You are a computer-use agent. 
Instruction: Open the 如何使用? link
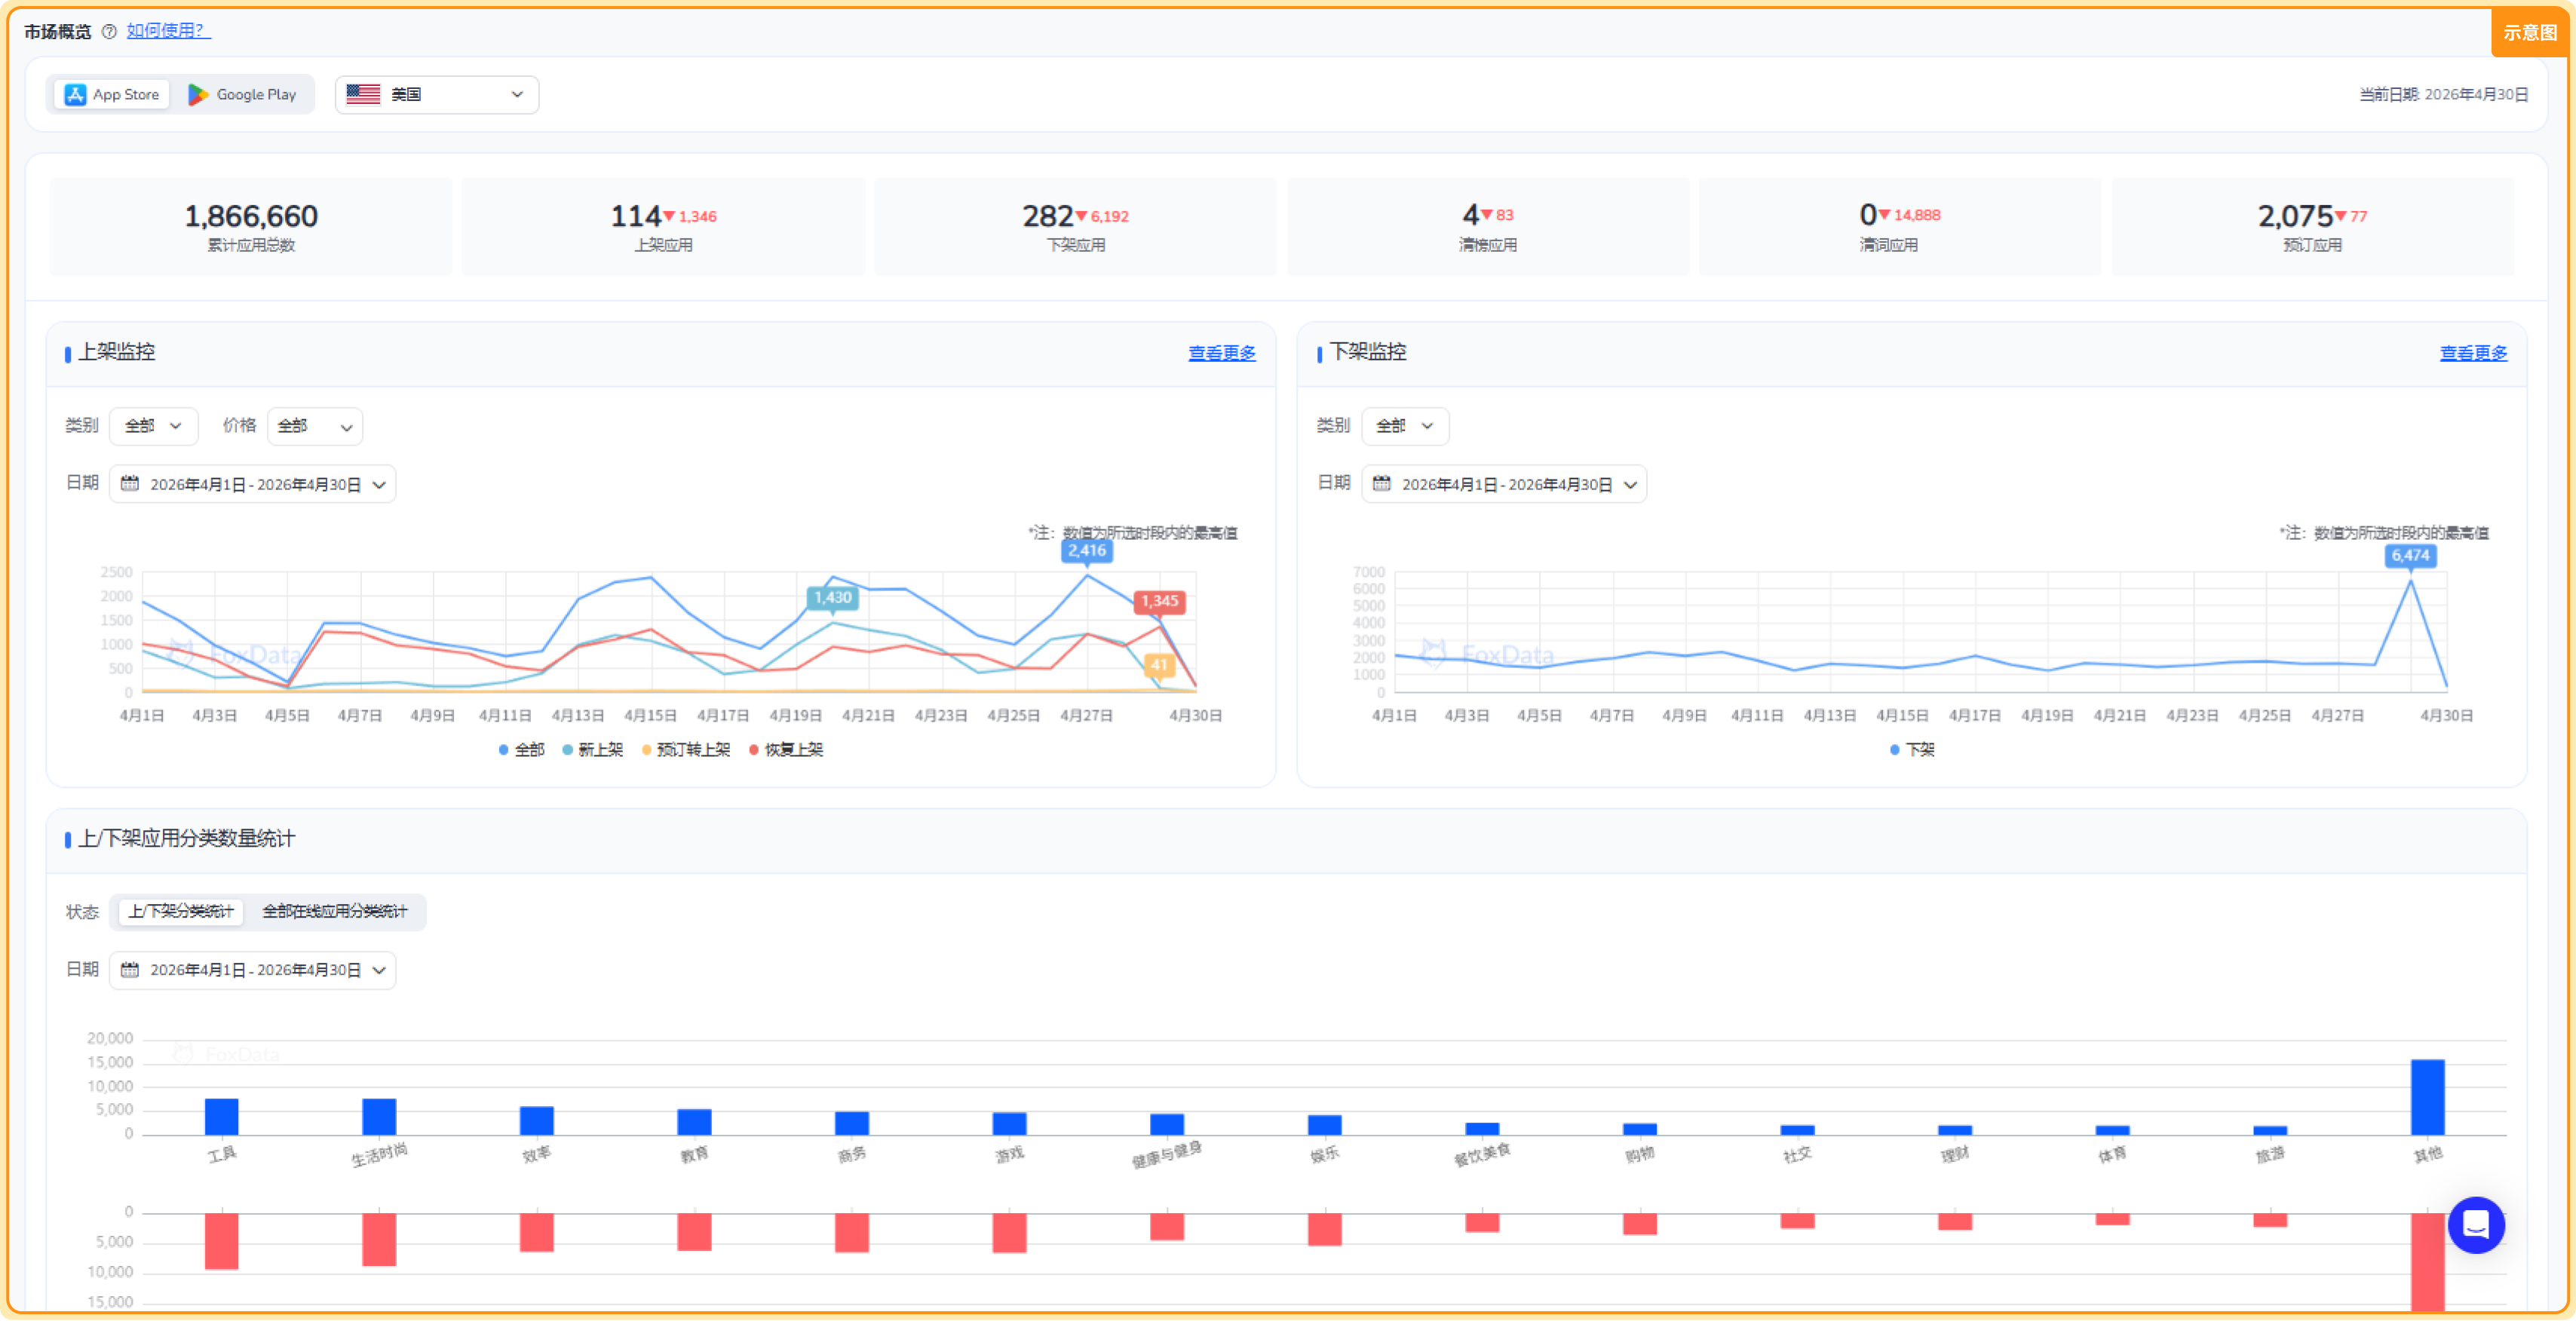tap(168, 31)
